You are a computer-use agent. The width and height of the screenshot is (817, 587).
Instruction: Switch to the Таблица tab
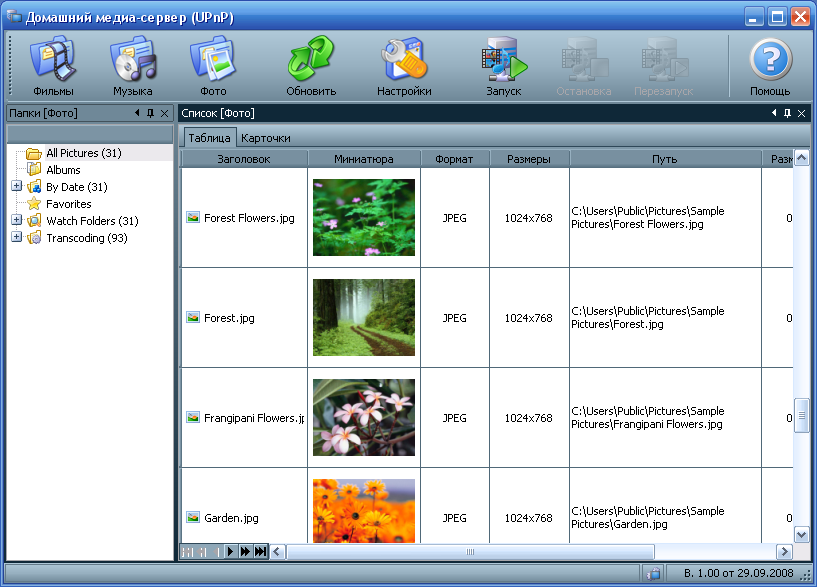(x=209, y=138)
